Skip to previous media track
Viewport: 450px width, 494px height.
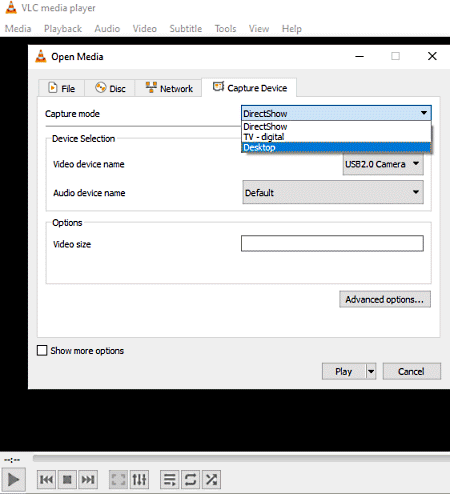(x=46, y=480)
